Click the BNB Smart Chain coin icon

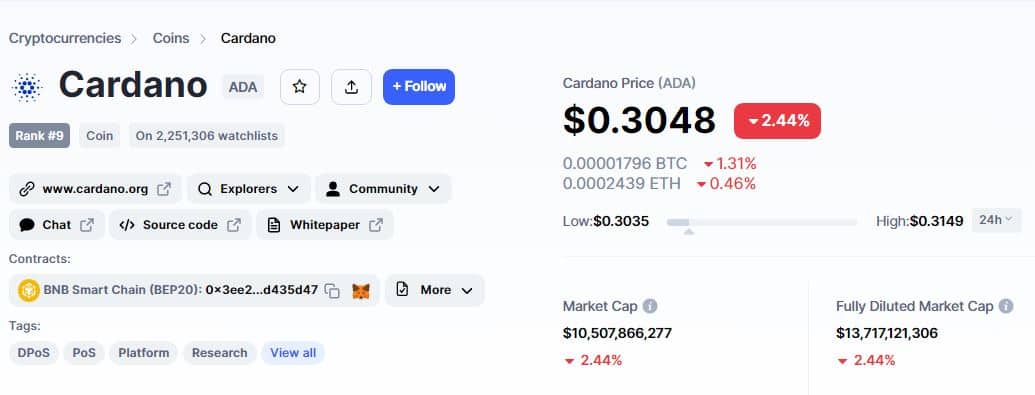29,291
